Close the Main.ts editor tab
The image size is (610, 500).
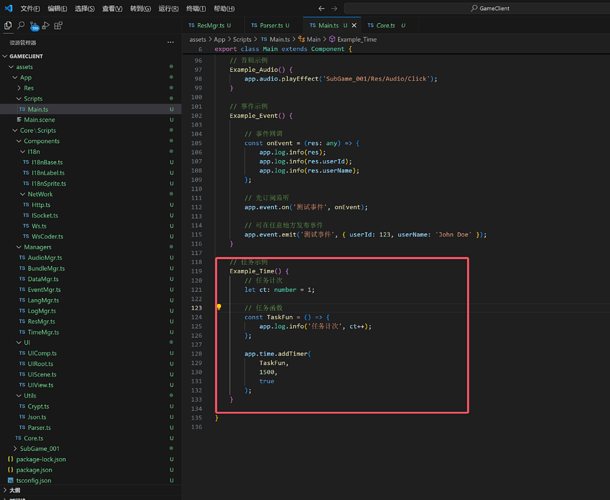pos(354,25)
